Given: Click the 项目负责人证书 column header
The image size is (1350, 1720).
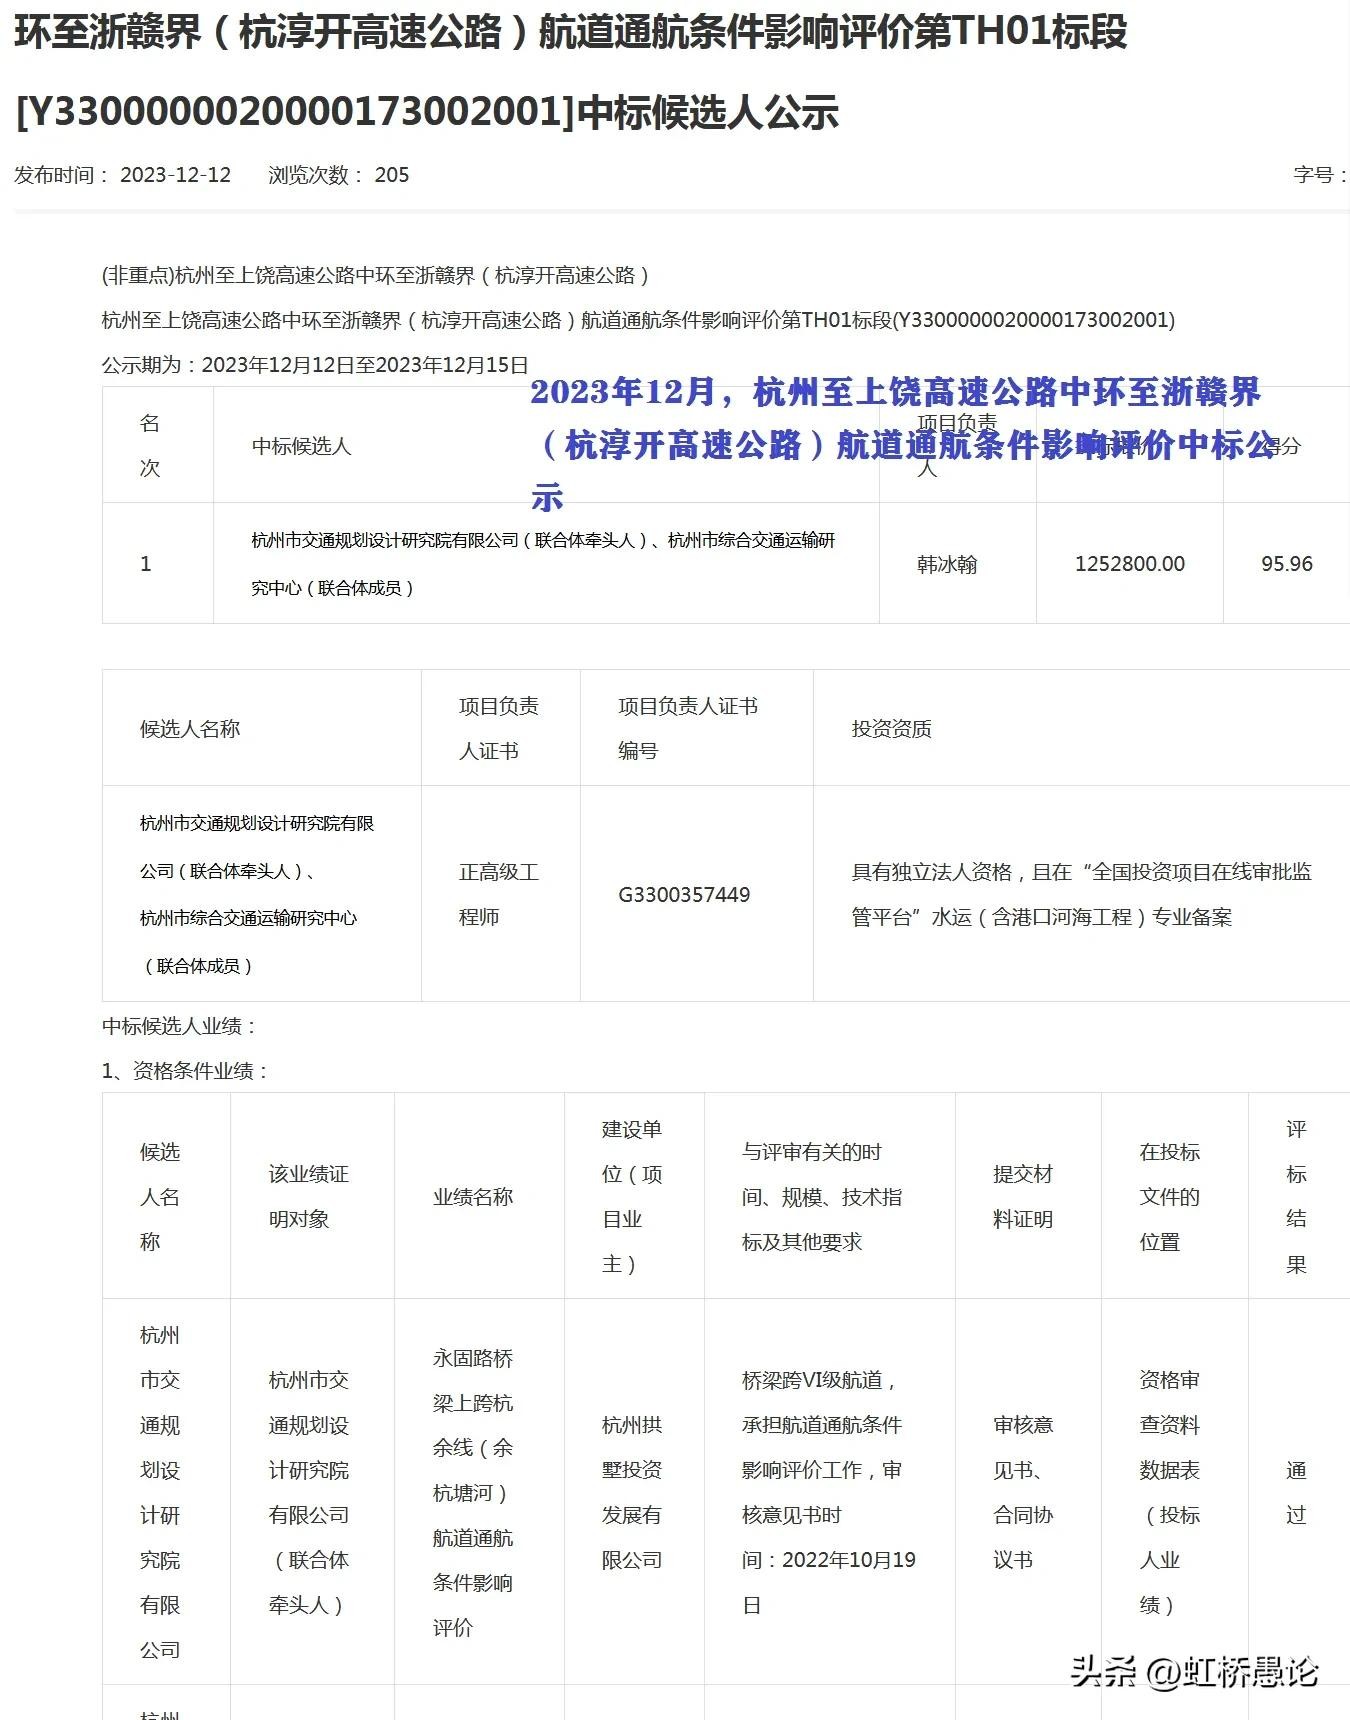Looking at the screenshot, I should click(x=499, y=728).
